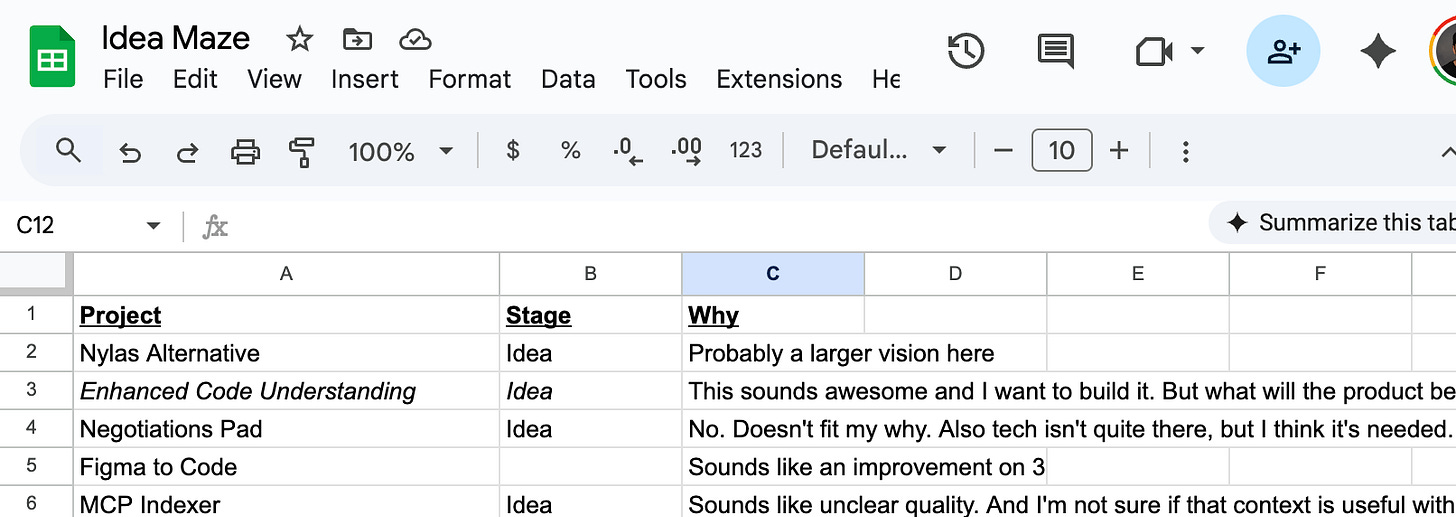Select column A header
This screenshot has height=517, width=1456.
[x=286, y=273]
